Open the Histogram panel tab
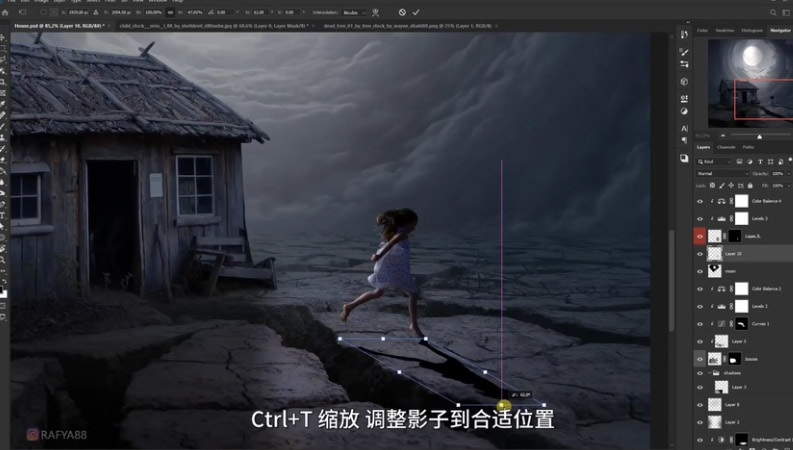 click(752, 31)
